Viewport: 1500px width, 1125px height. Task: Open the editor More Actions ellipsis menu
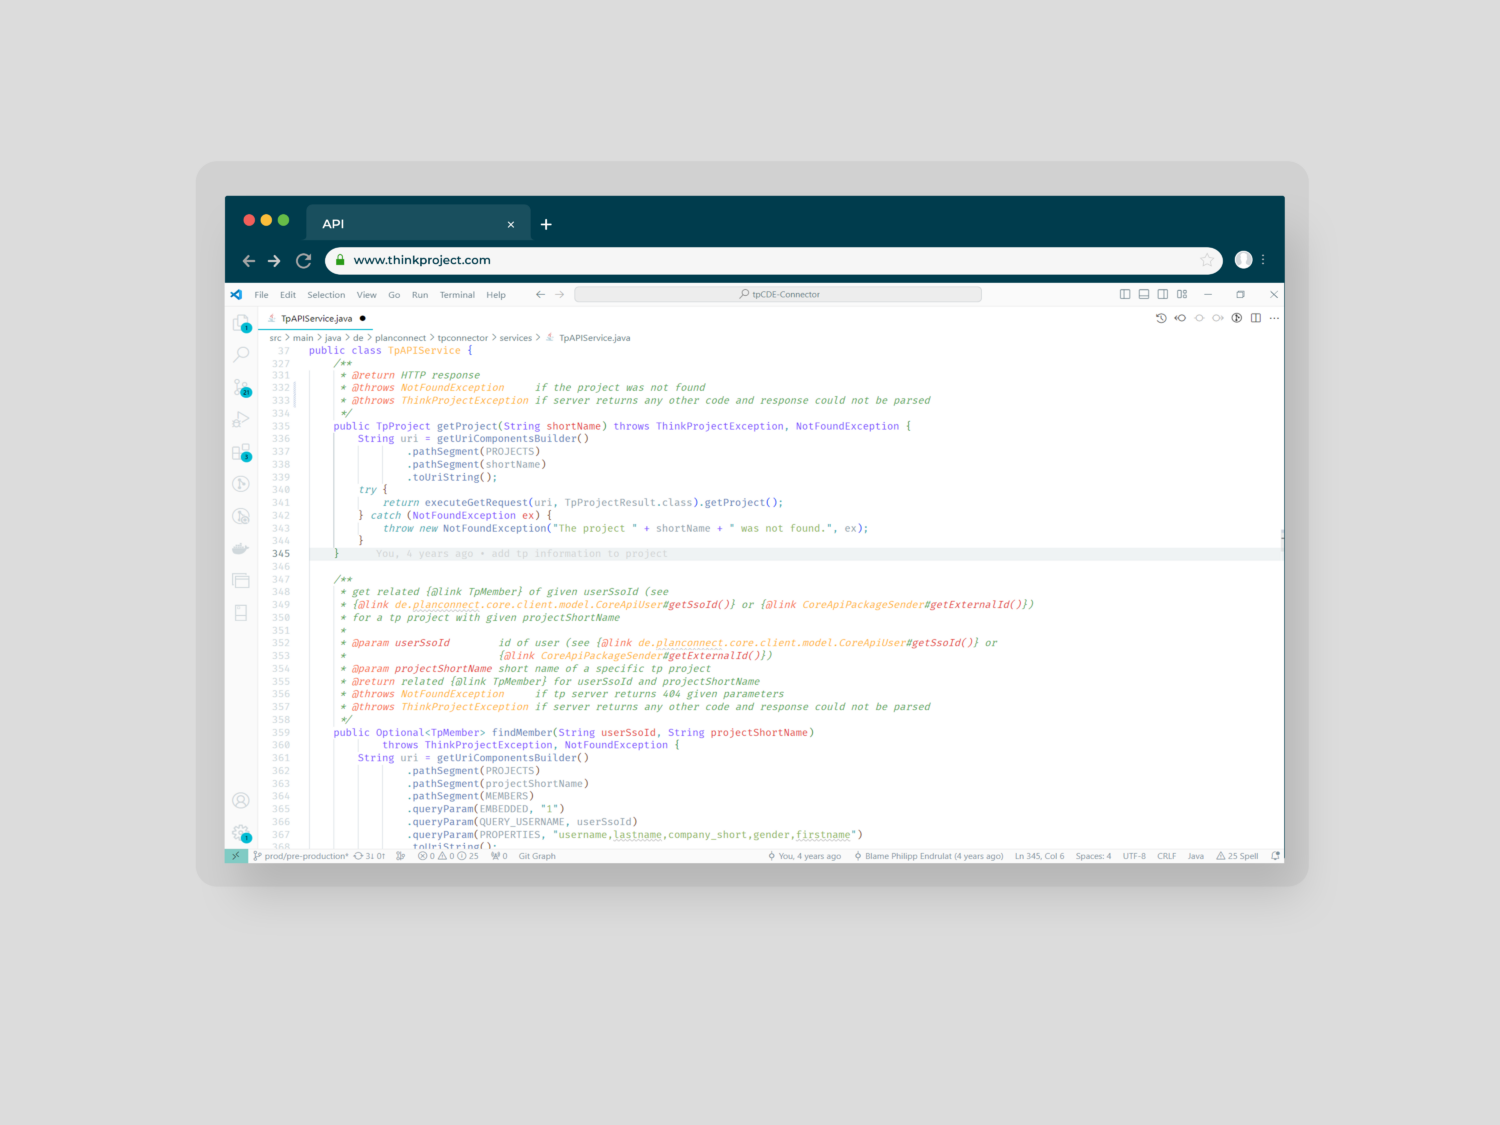point(1274,318)
